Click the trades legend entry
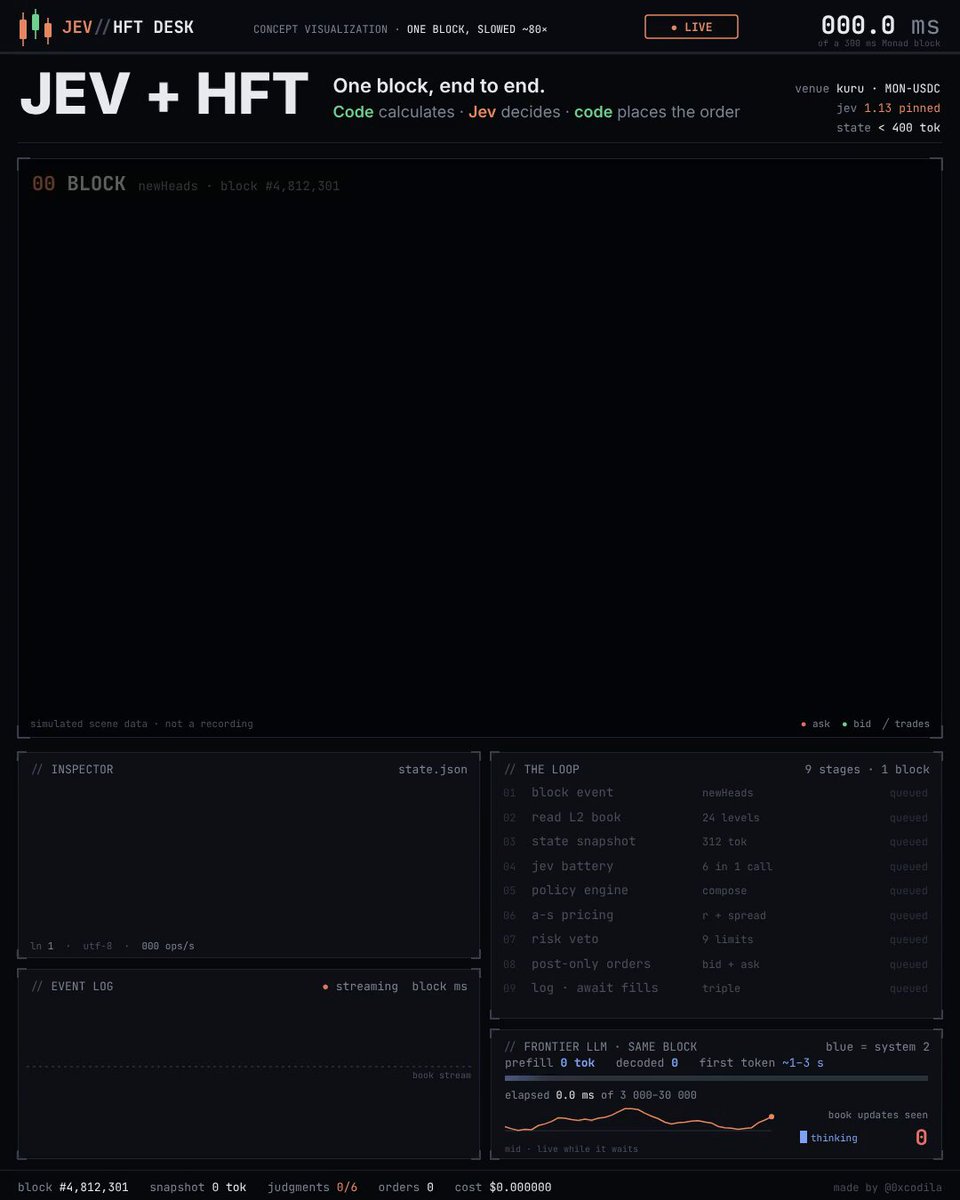Image resolution: width=960 pixels, height=1200 pixels. (906, 724)
